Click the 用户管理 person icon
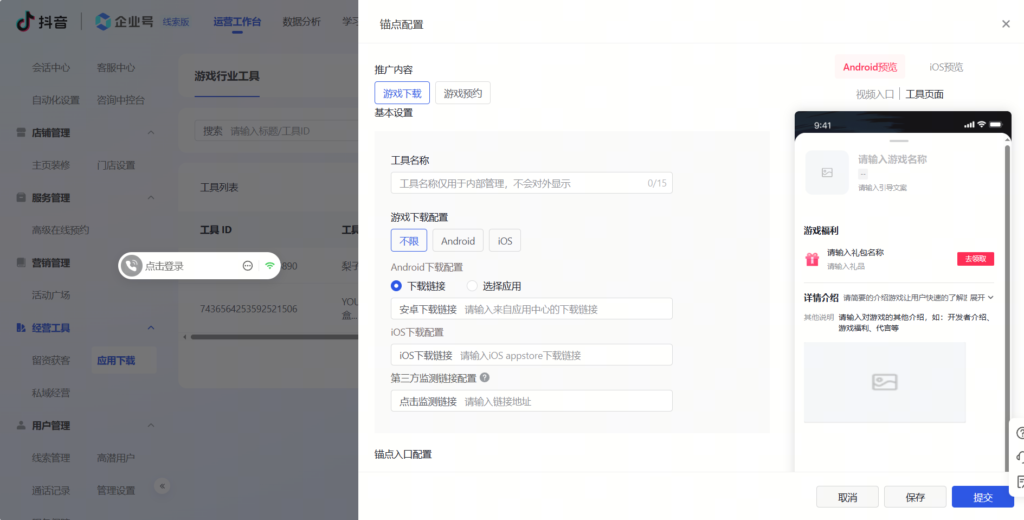The height and width of the screenshot is (520, 1024). [x=21, y=425]
